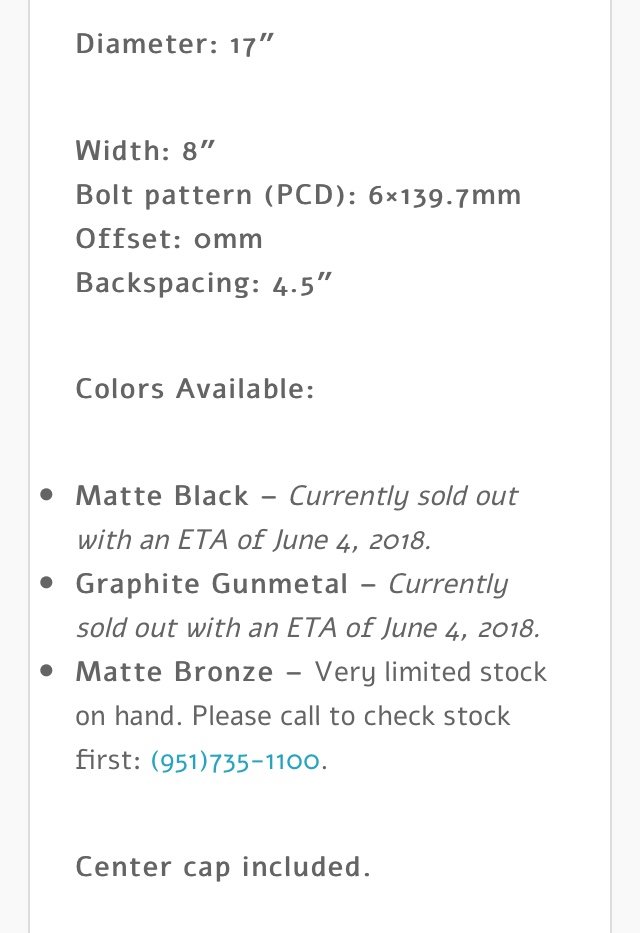Click the Matte Bronze color label

click(x=174, y=672)
